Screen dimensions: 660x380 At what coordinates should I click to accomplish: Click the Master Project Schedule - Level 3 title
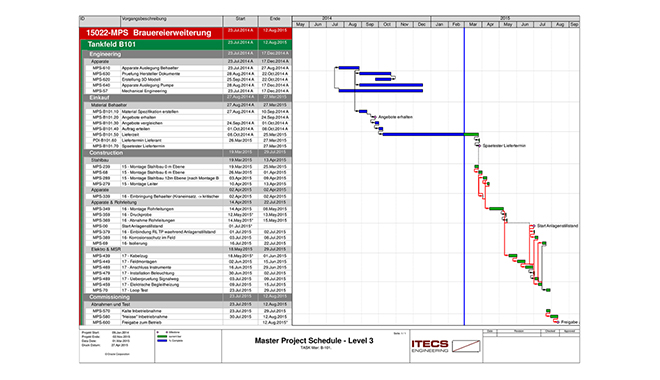[314, 340]
